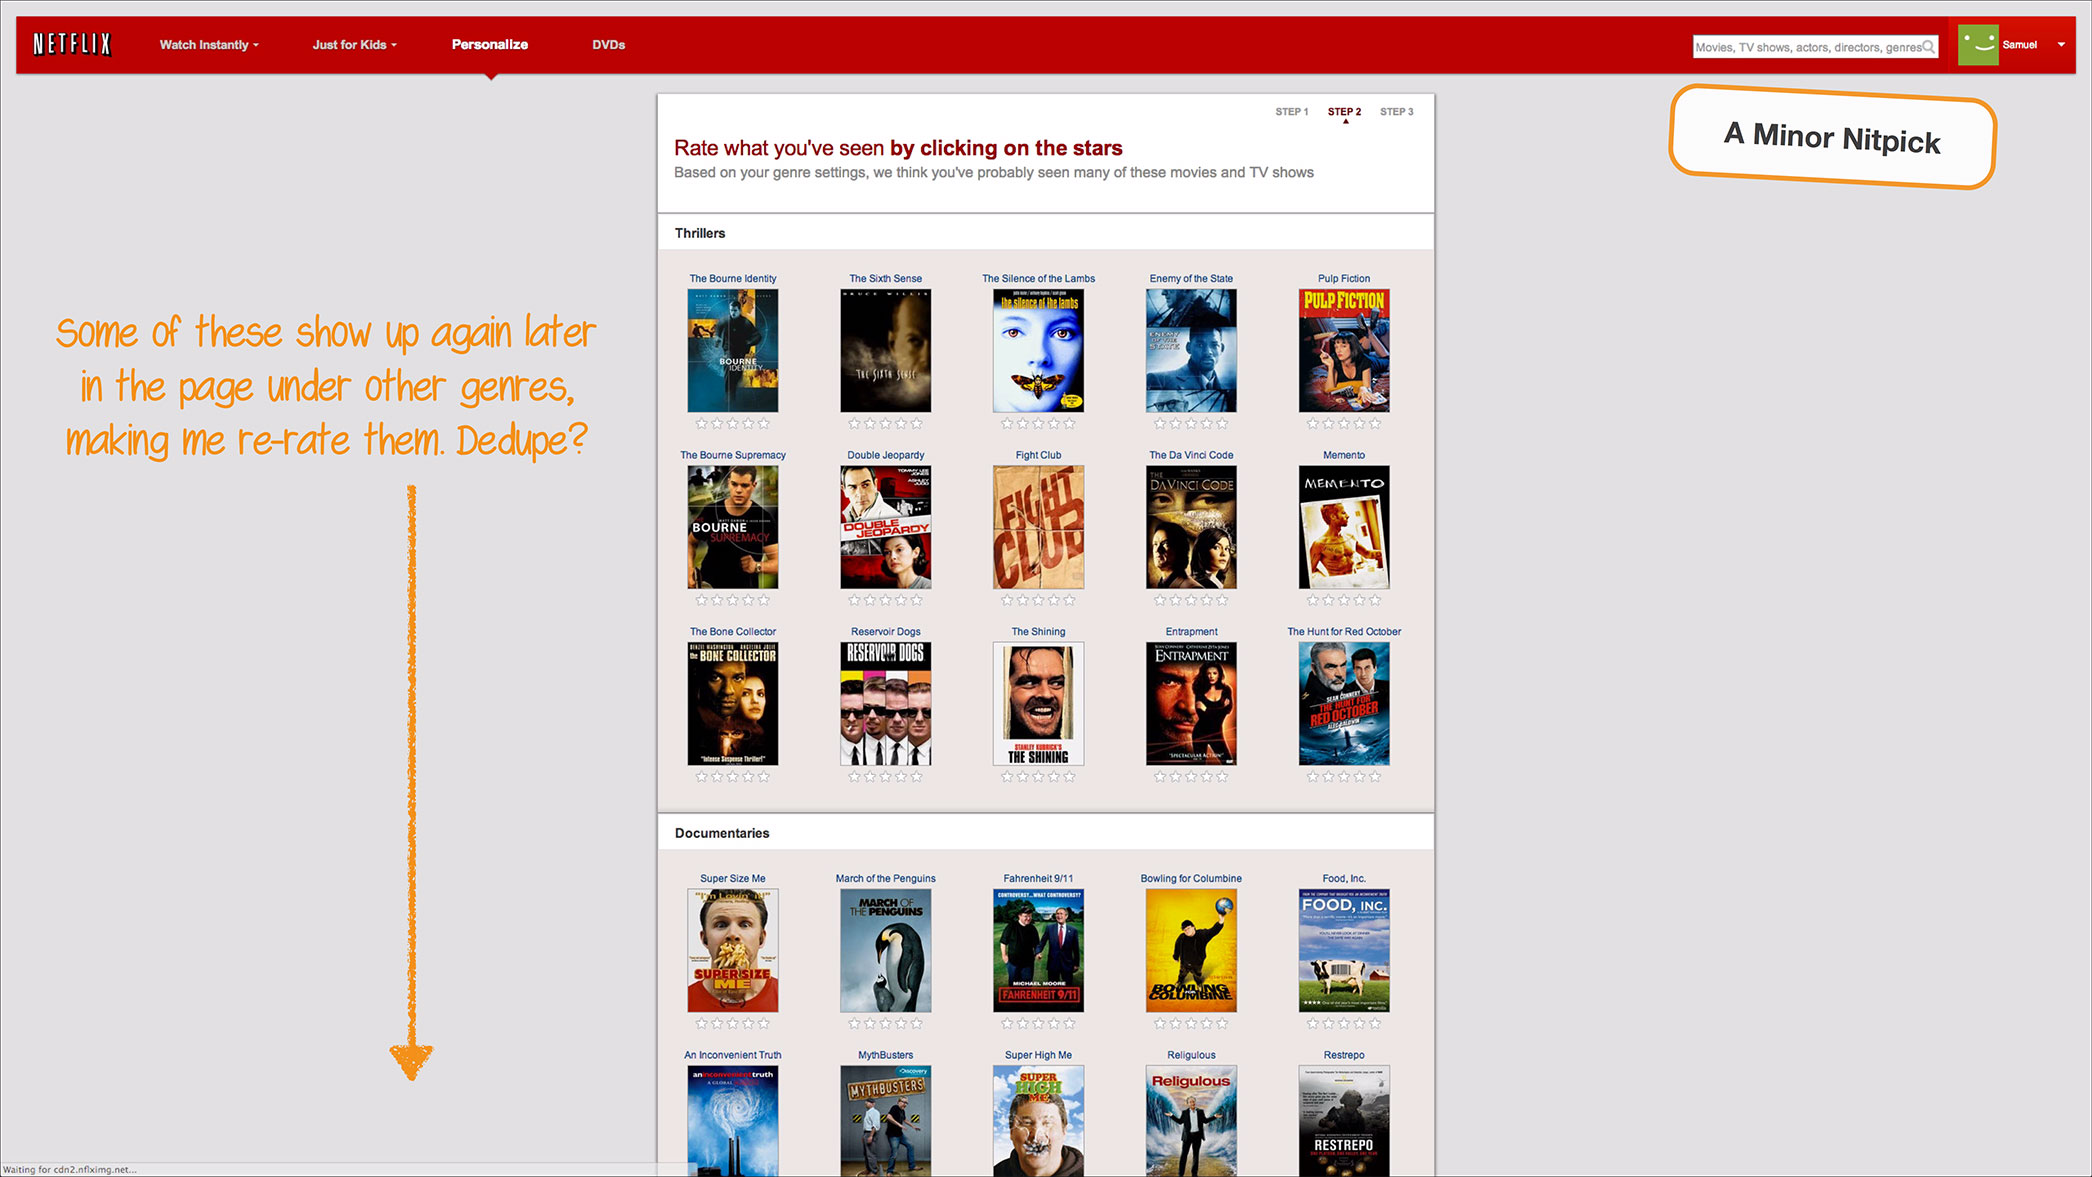2092x1177 pixels.
Task: Expand the Just for Kids menu
Action: 354,45
